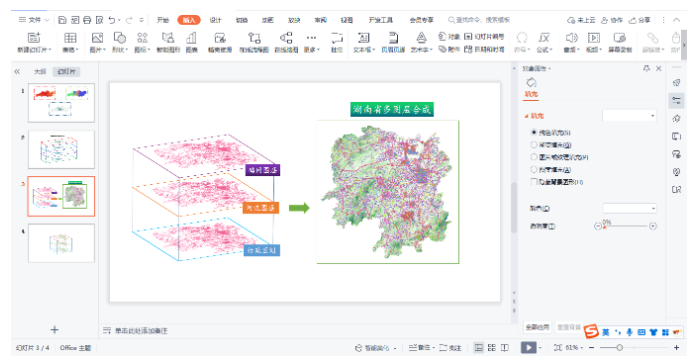The height and width of the screenshot is (364, 693).
Task: Adjust the transparency slider
Action: coord(625,226)
